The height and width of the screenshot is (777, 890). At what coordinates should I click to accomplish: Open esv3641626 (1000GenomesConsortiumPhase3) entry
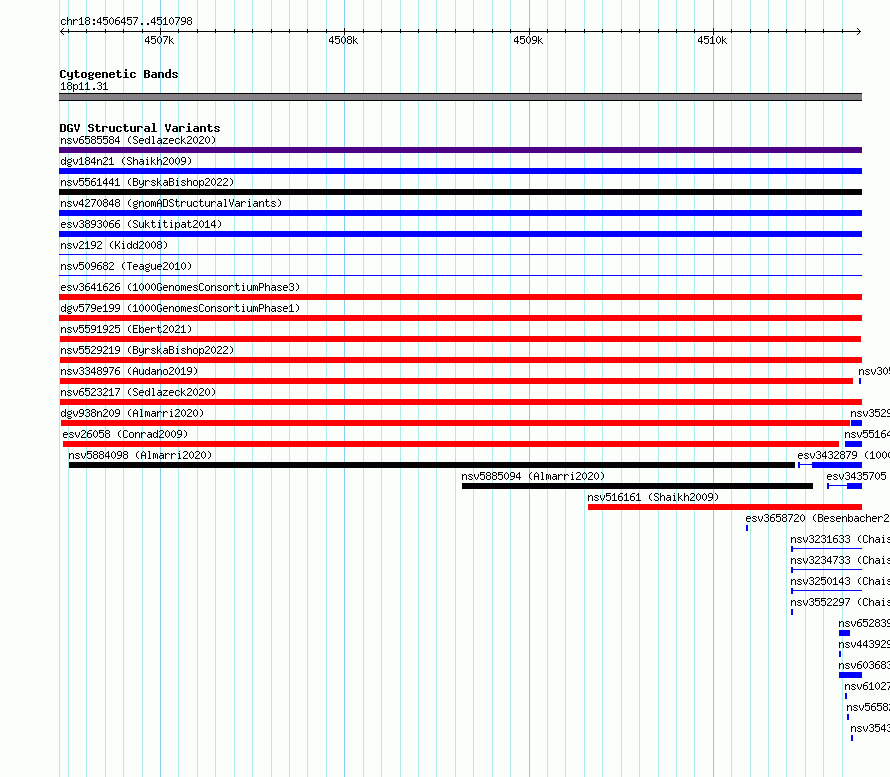click(x=180, y=287)
